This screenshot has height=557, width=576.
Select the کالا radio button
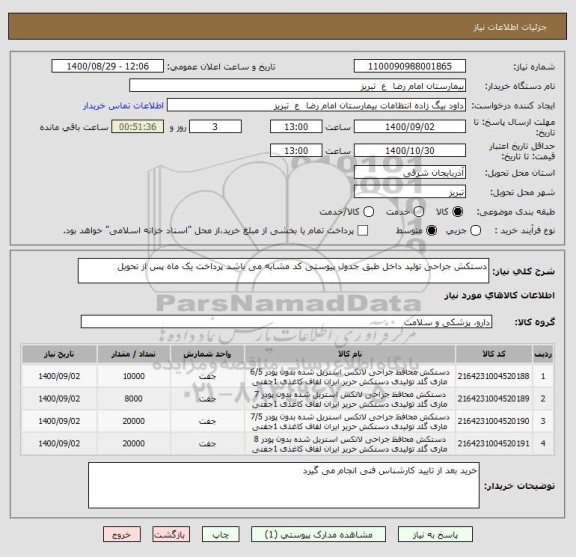tap(458, 212)
